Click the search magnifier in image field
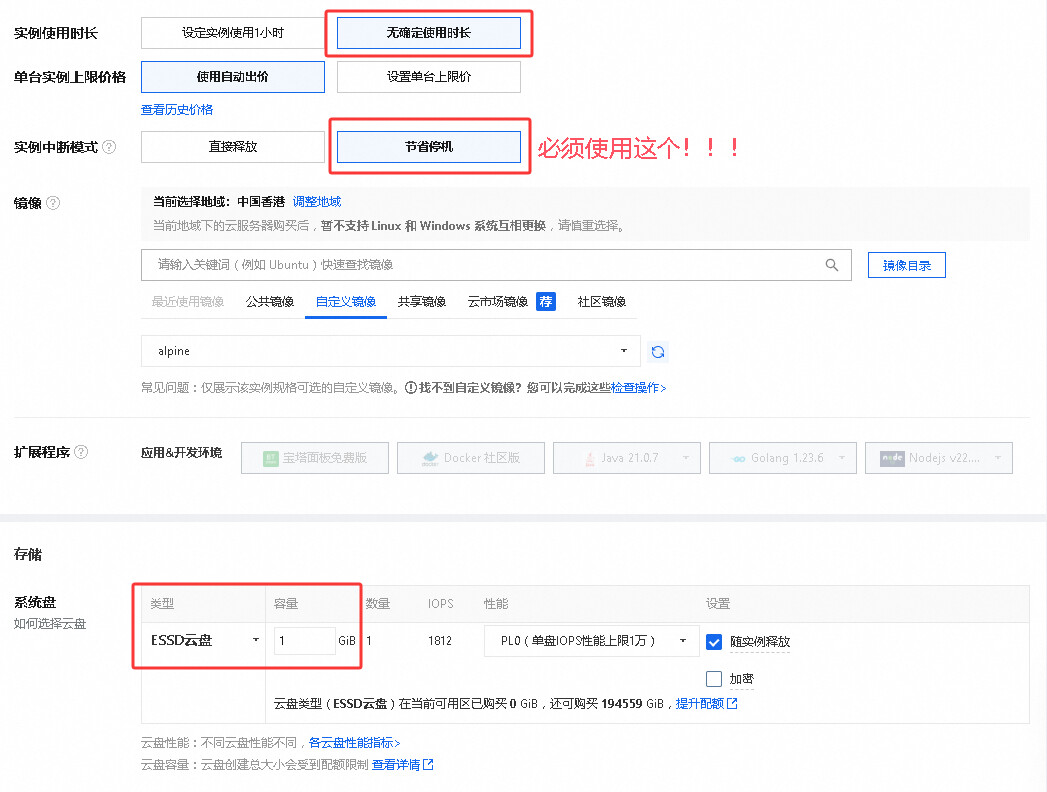1047x792 pixels. pos(831,265)
